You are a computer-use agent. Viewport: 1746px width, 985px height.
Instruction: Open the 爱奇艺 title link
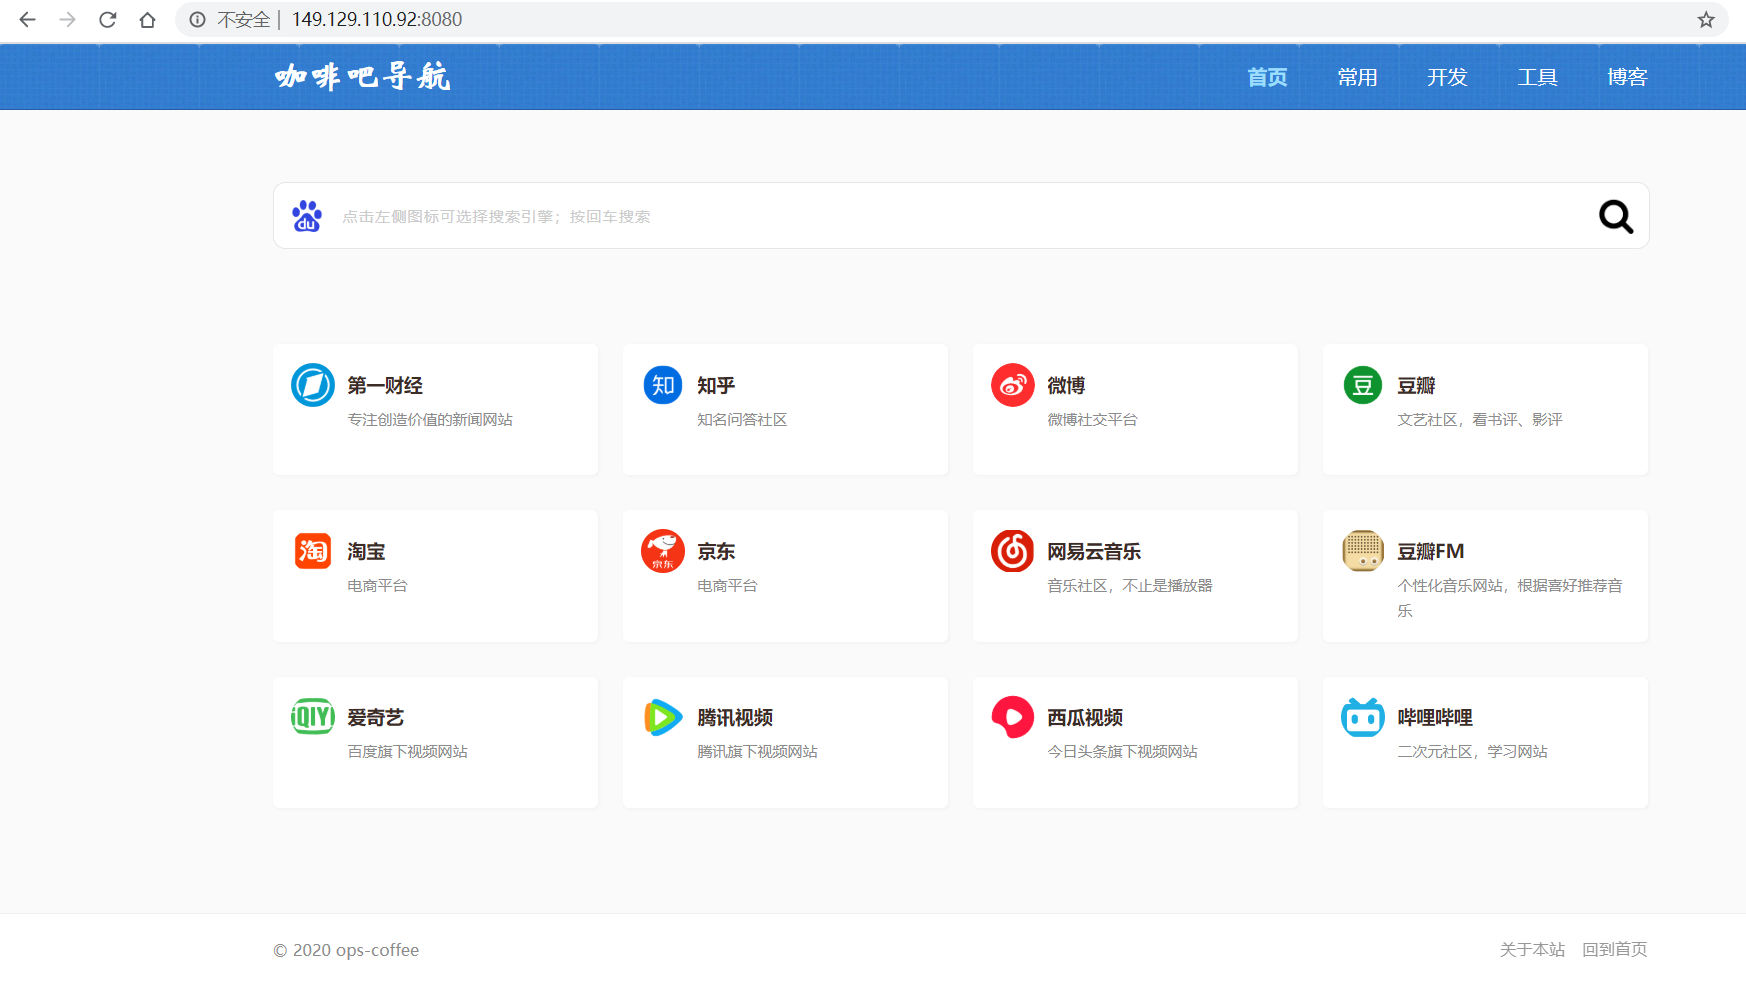coord(376,717)
